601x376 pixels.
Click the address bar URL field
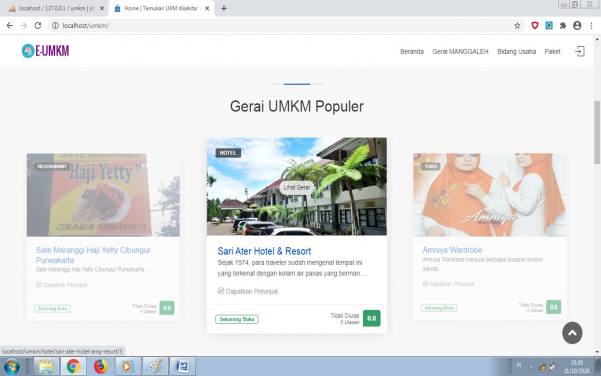pos(284,26)
